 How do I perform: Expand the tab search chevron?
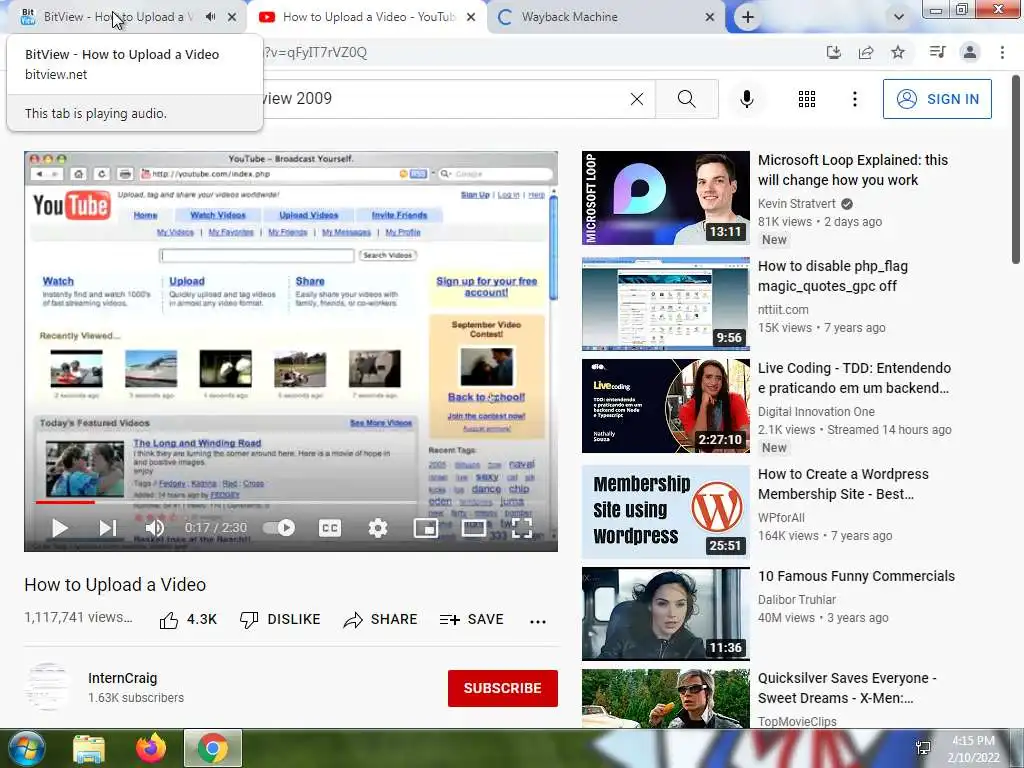(899, 17)
